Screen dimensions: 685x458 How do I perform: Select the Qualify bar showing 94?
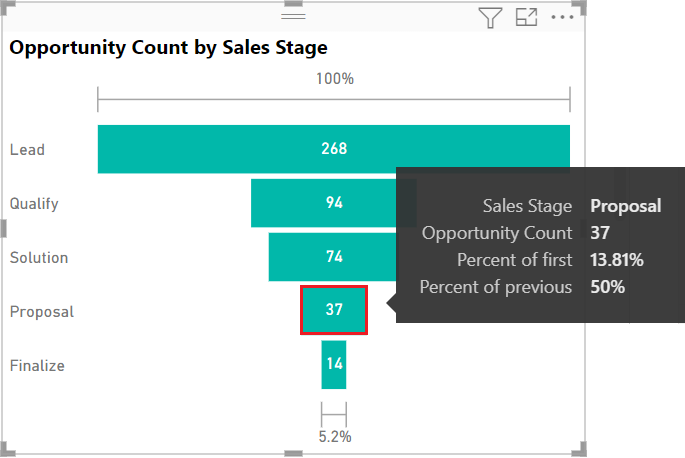320,203
